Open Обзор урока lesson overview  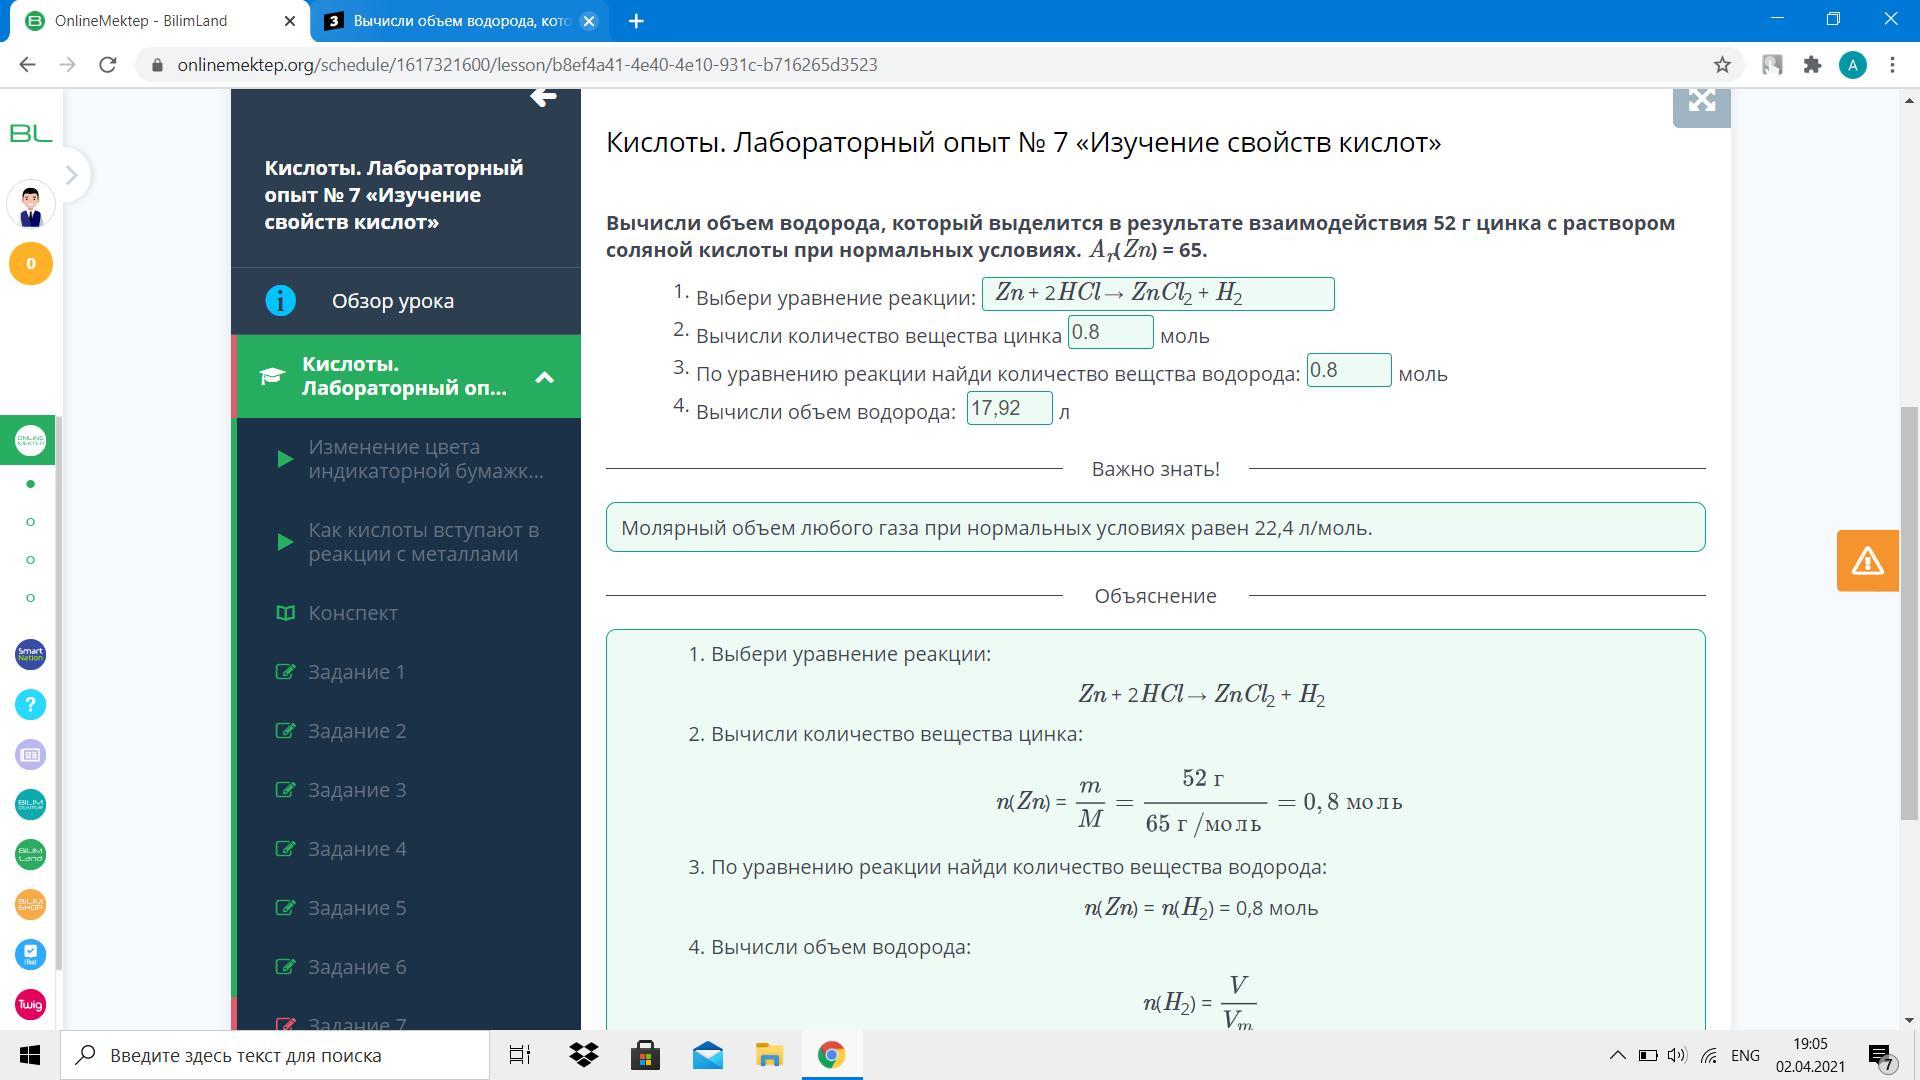[x=406, y=301]
